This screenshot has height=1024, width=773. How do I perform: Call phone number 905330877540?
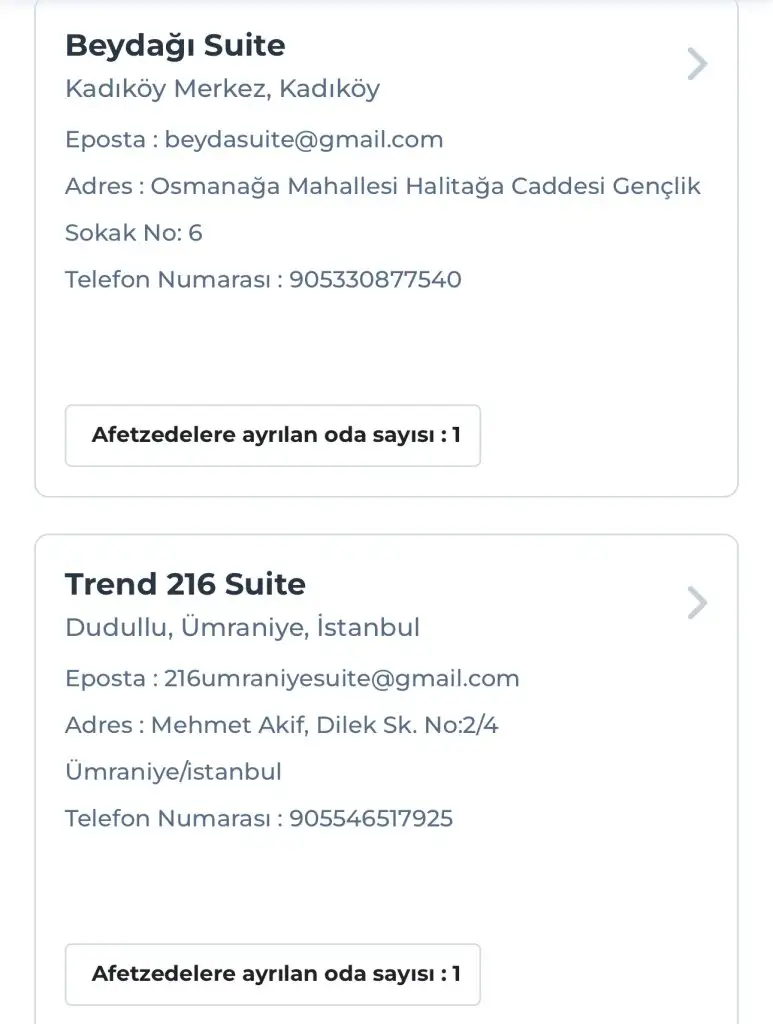click(375, 280)
